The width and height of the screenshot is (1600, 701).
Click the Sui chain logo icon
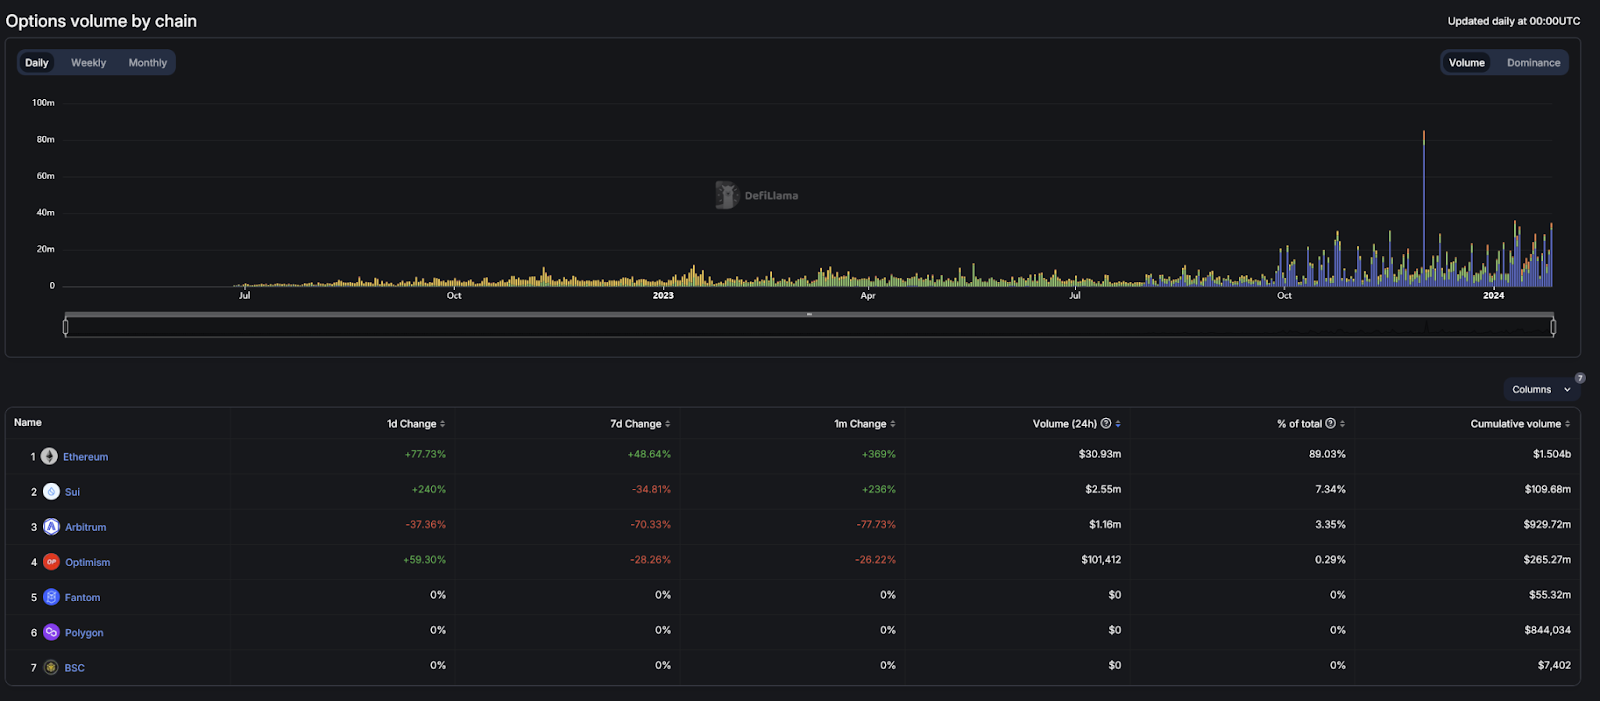pyautogui.click(x=51, y=492)
